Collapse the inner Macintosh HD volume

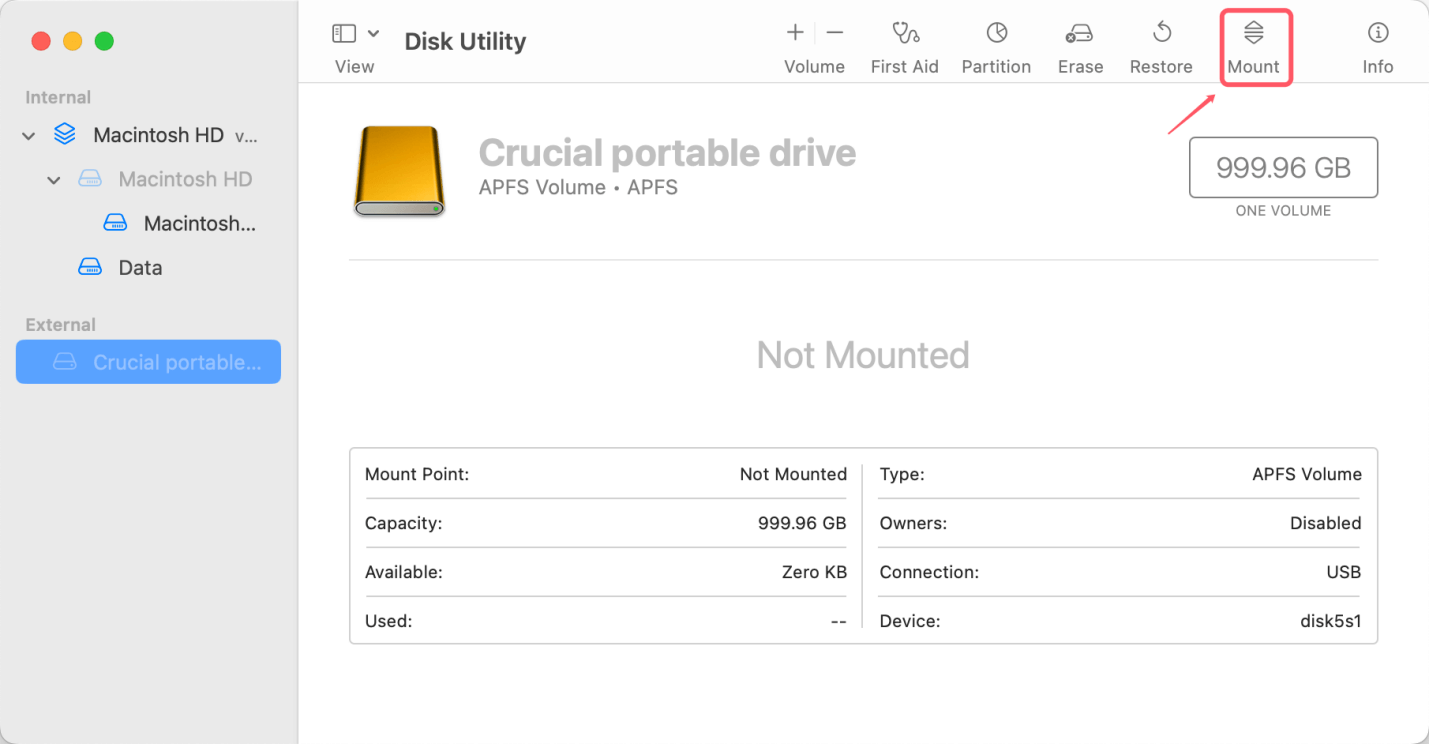coord(54,179)
